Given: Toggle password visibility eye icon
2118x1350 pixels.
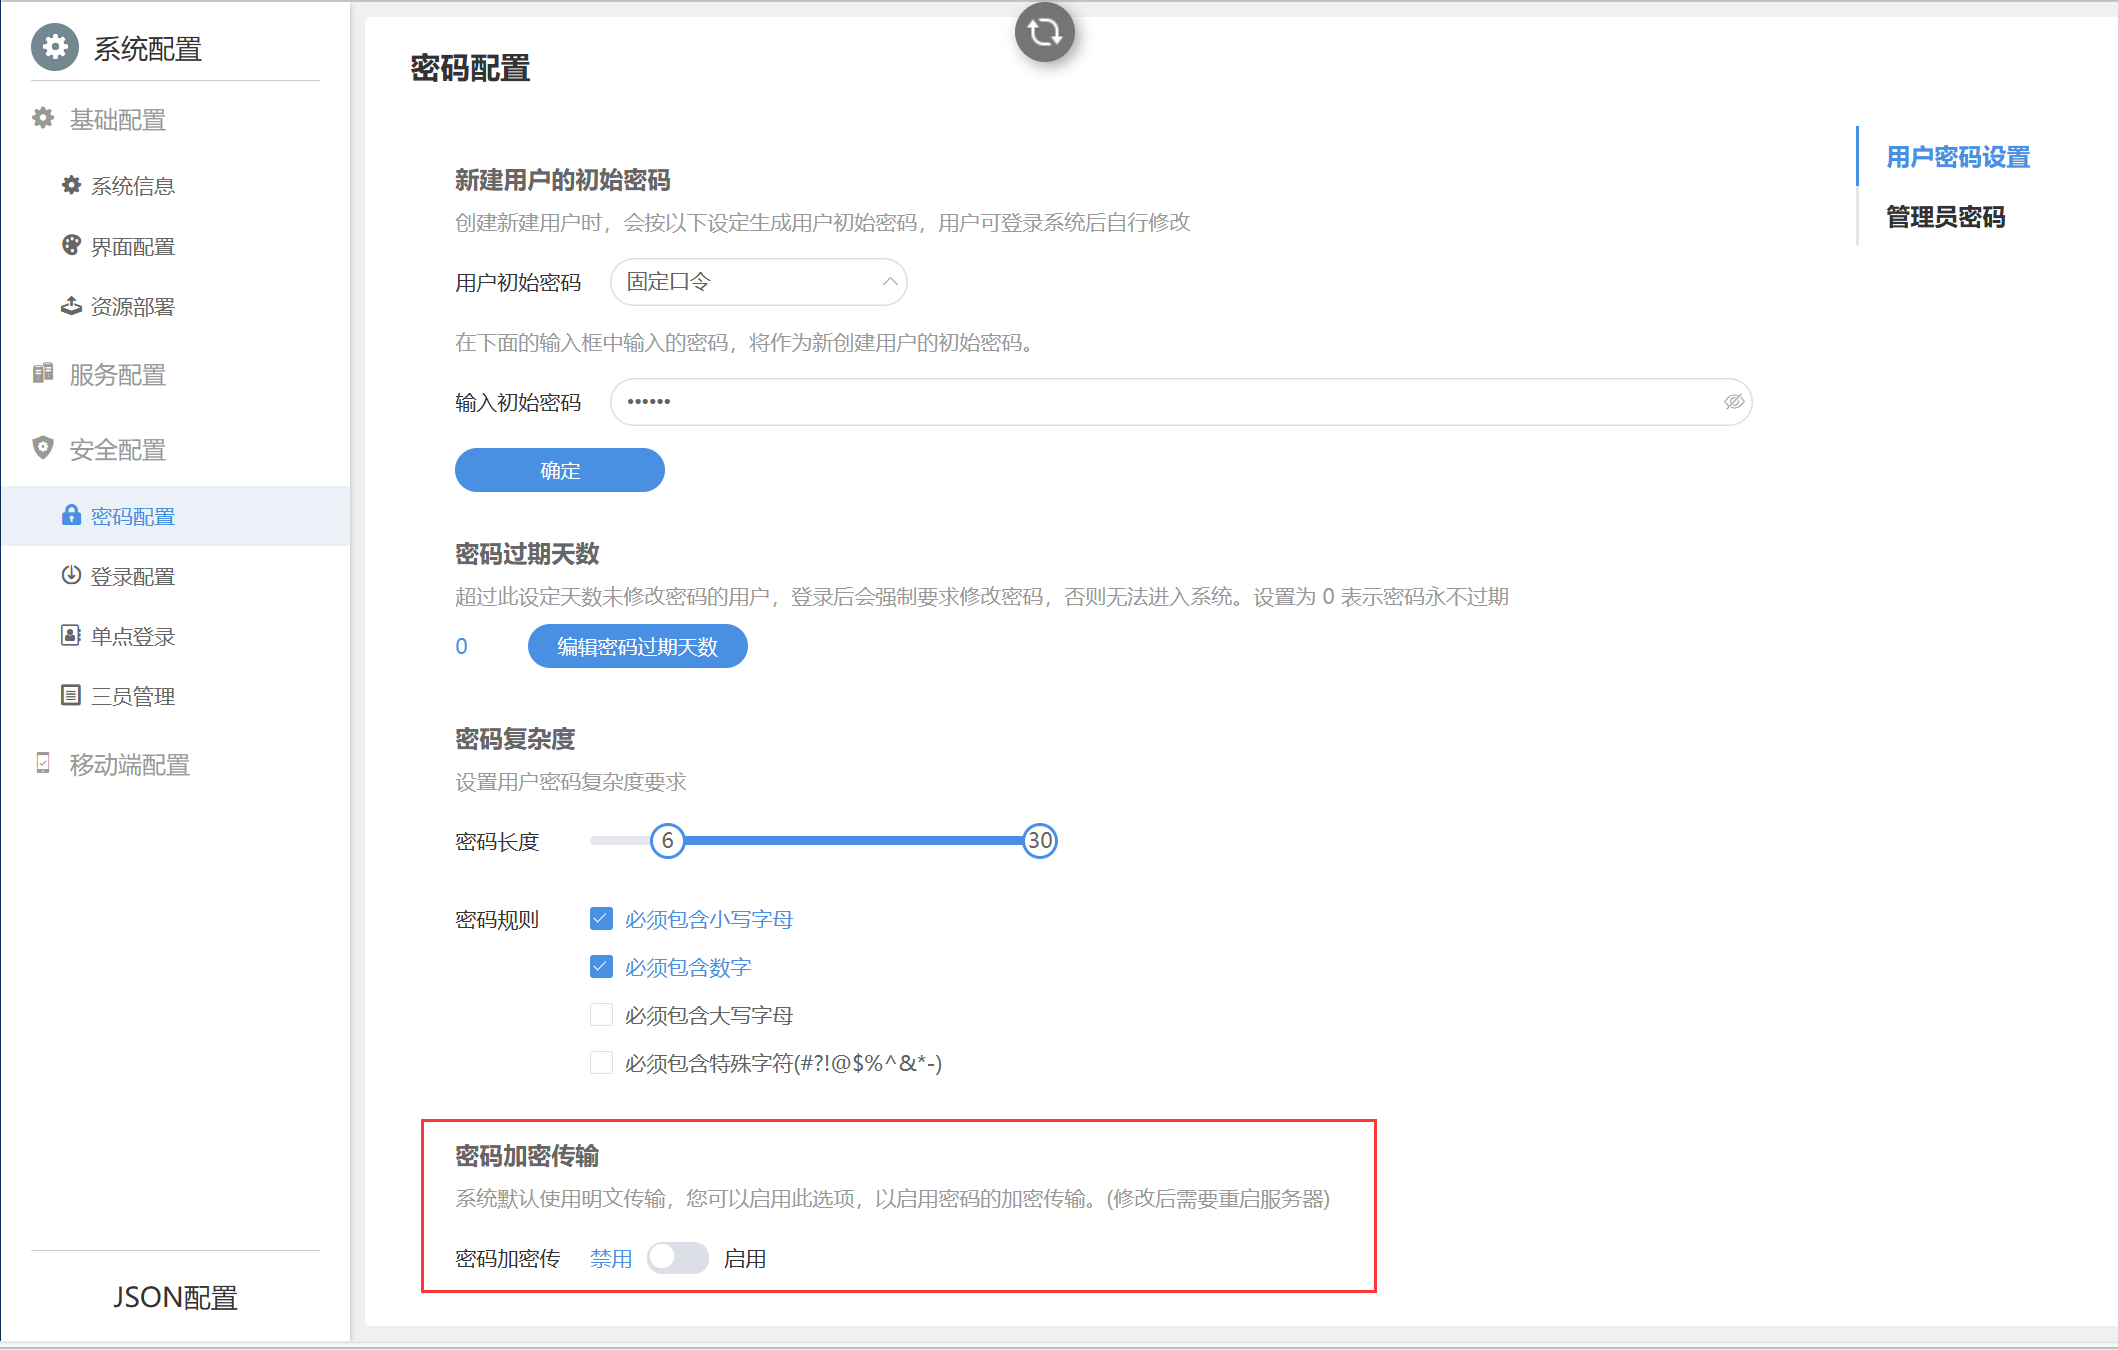Looking at the screenshot, I should click(1733, 402).
